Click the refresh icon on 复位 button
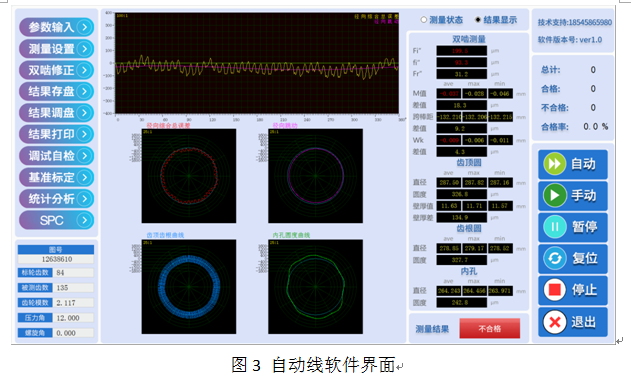Screen dimensions: 631x382 [555, 258]
